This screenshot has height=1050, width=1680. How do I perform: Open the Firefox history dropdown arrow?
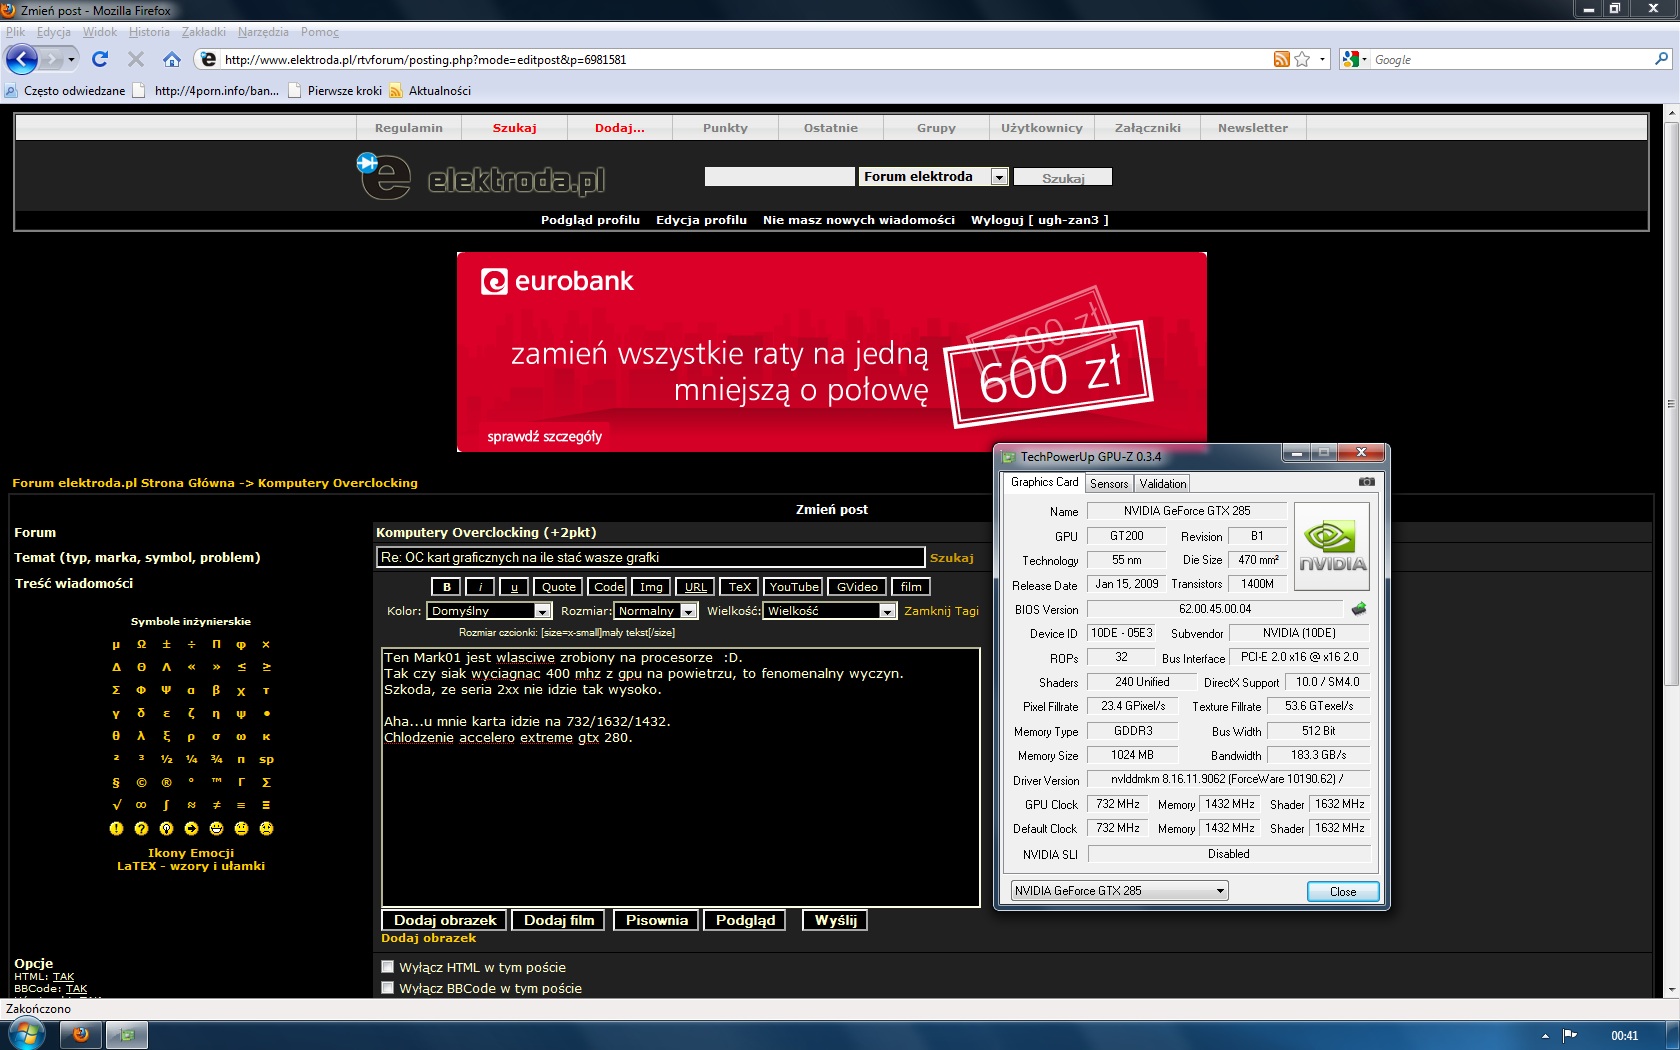[x=71, y=59]
